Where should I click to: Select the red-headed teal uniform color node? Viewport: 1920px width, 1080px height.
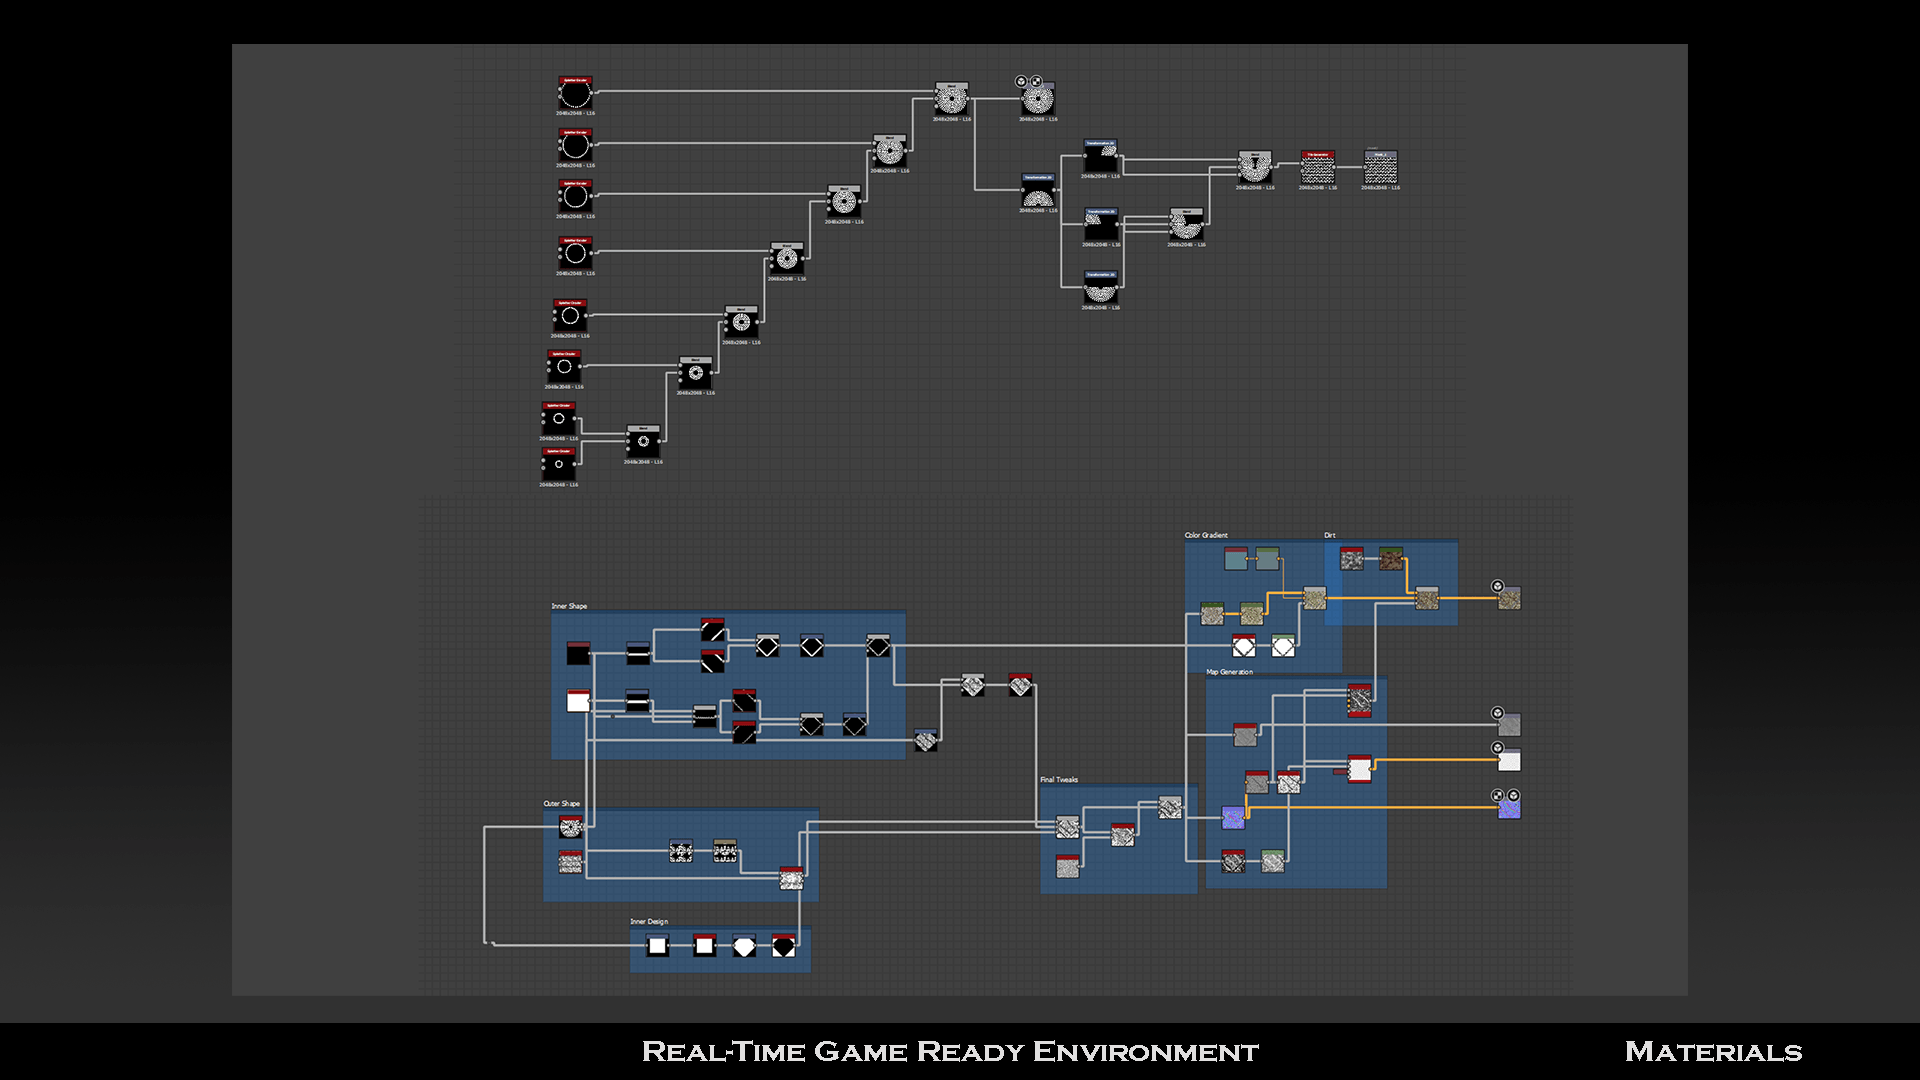pos(1236,558)
